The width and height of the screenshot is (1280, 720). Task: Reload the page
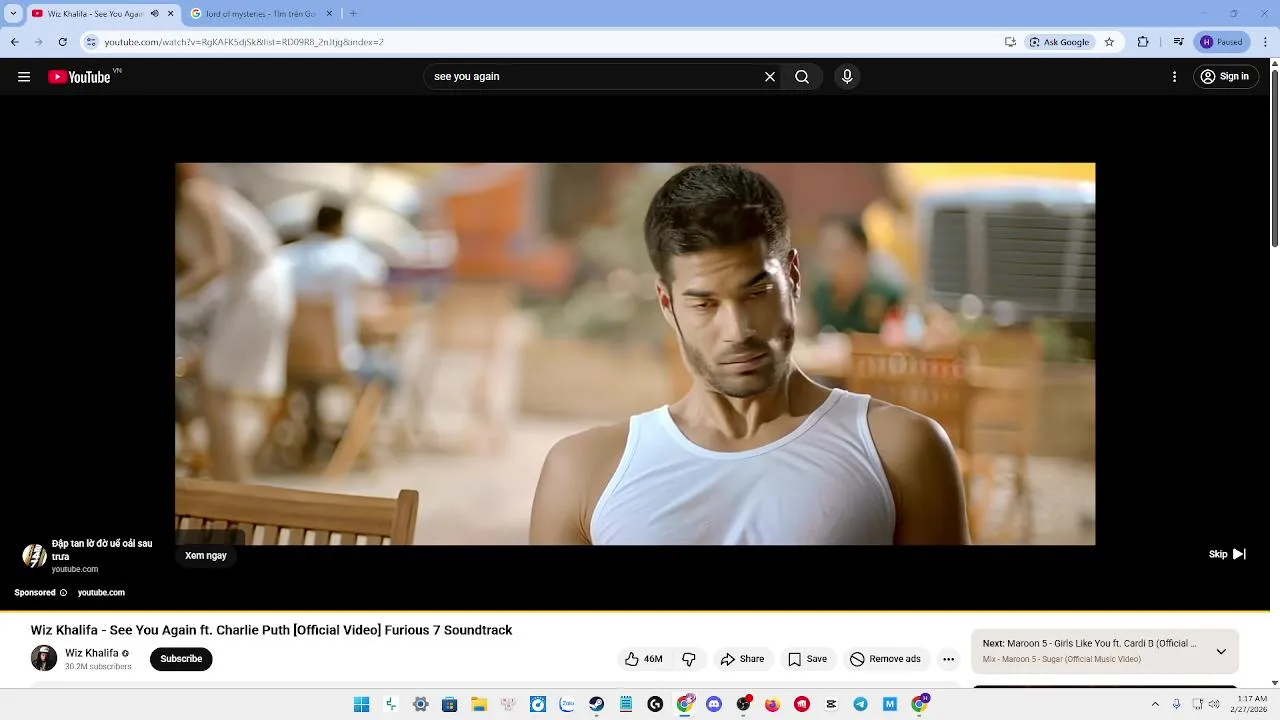tap(62, 42)
